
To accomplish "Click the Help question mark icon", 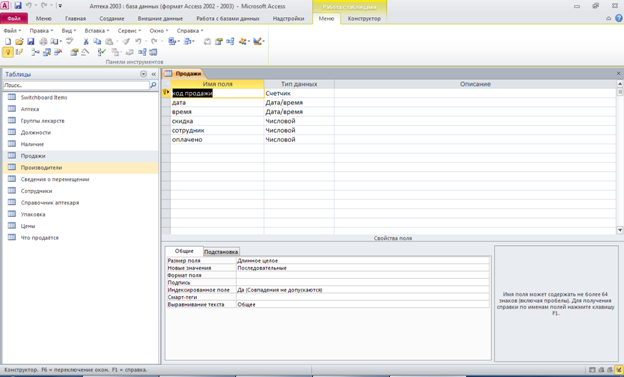I will 619,18.
